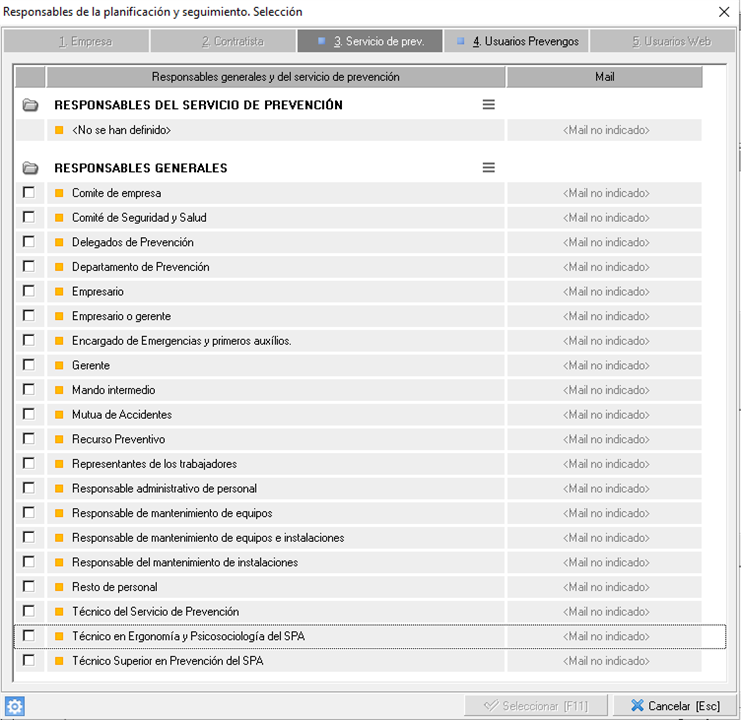Tick the Delegados de Prevención checkbox
Screen dimensions: 741x720
click(x=29, y=242)
